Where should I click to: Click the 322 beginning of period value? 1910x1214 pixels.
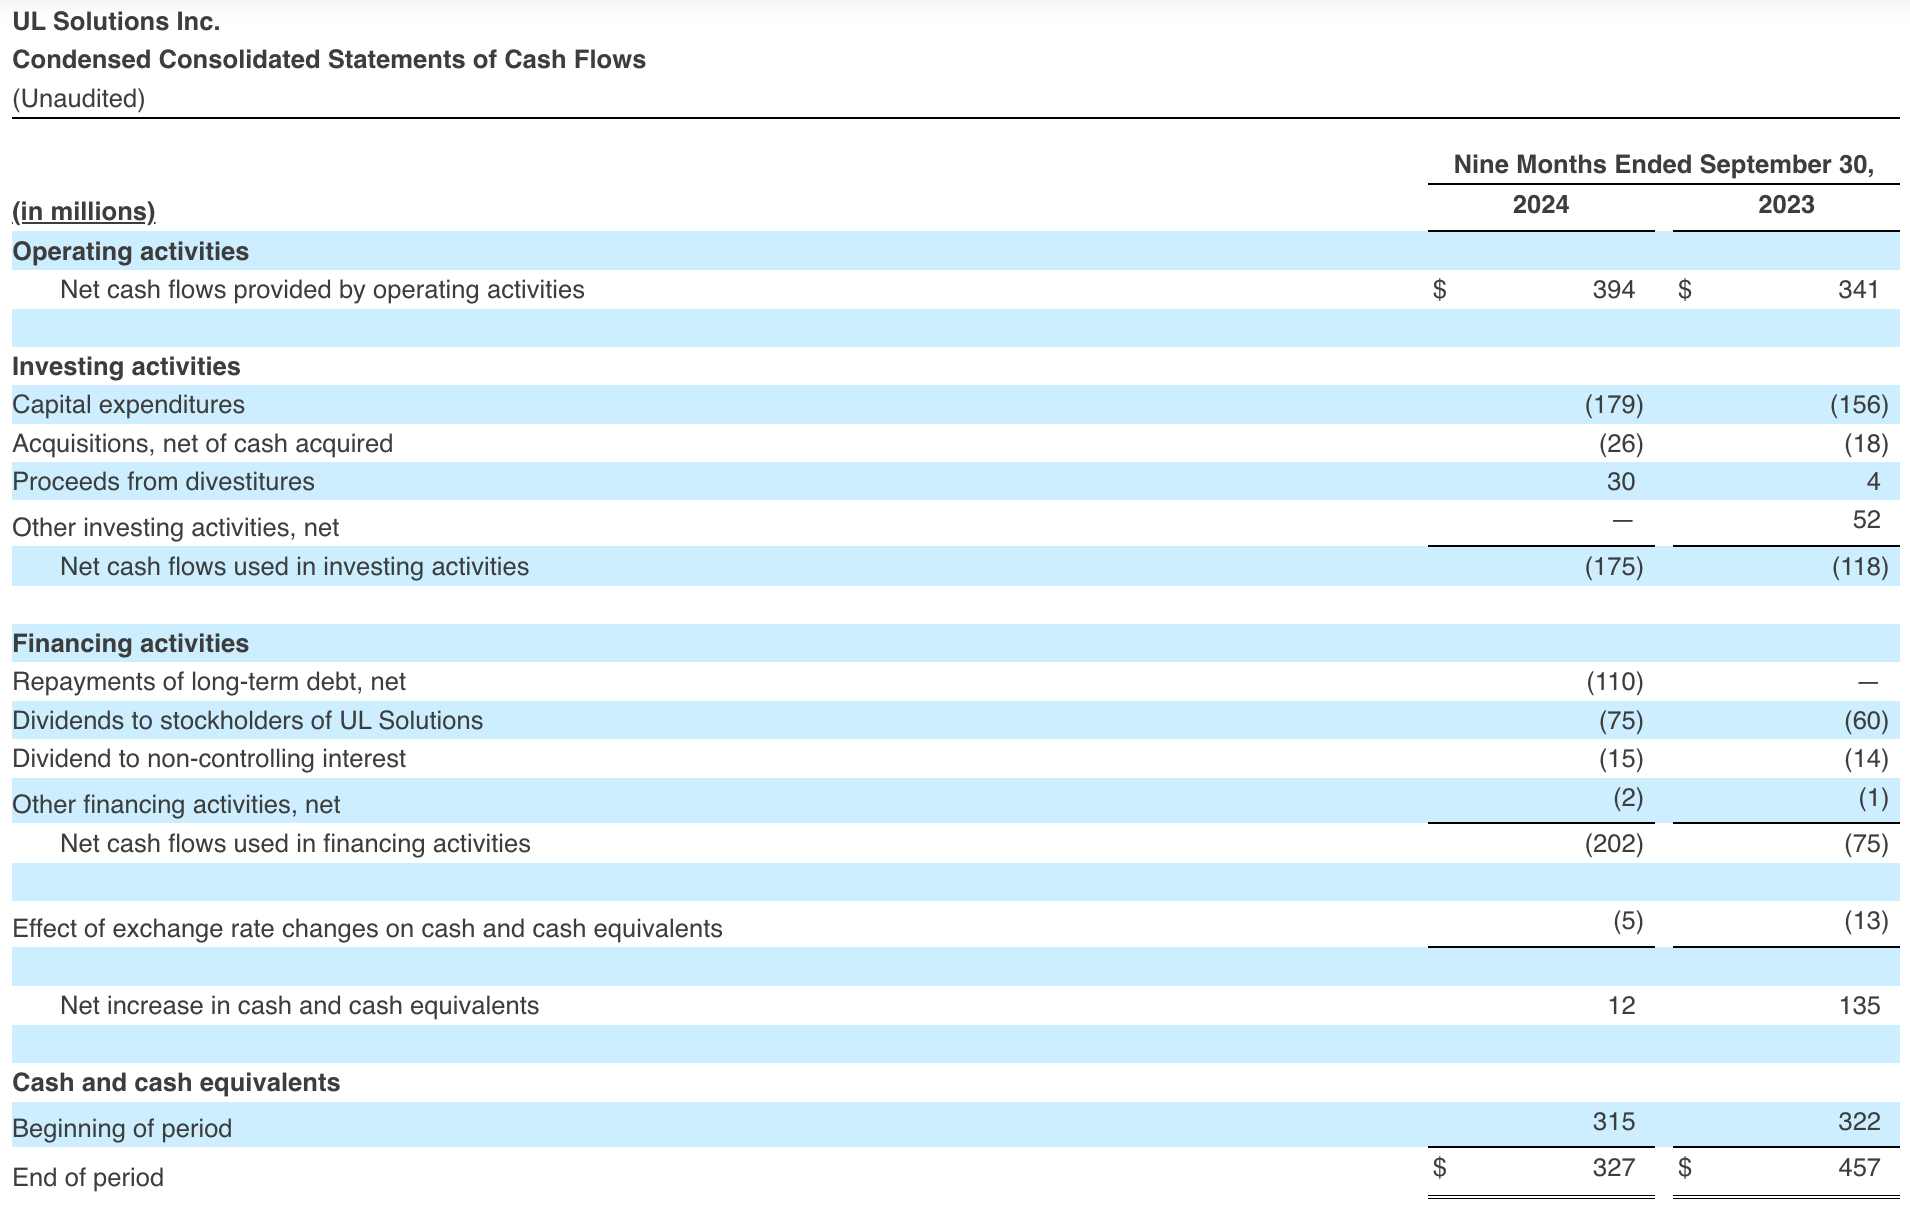(x=1859, y=1122)
